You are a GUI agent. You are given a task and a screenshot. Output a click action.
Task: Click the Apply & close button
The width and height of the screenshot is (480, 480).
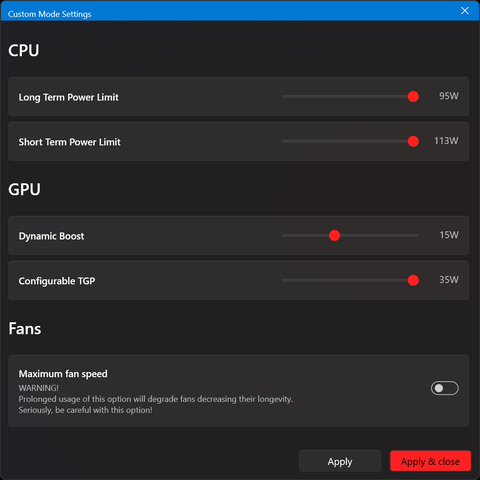[x=430, y=461]
